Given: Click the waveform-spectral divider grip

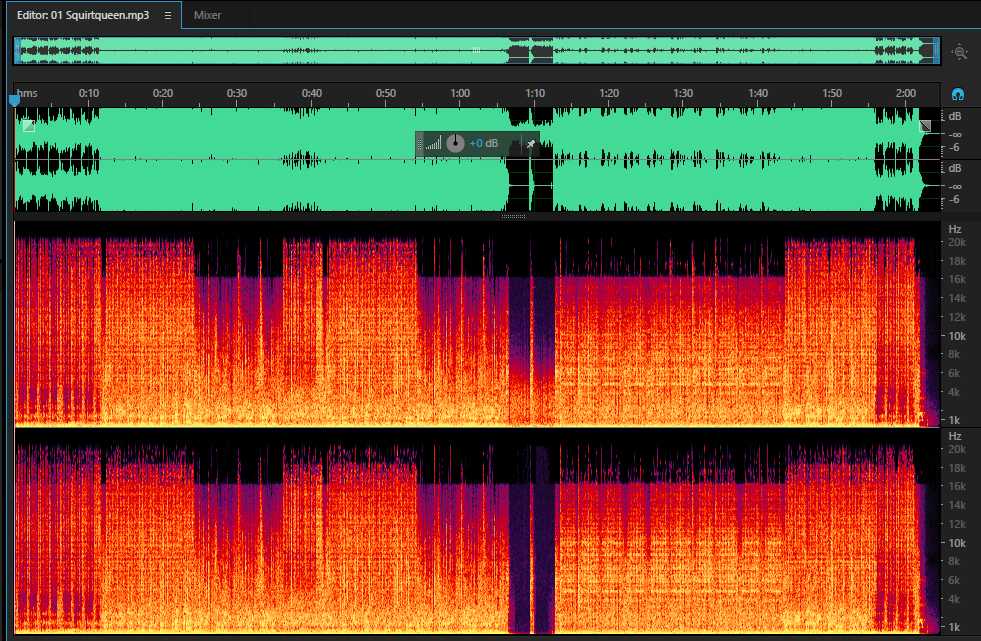Looking at the screenshot, I should pos(513,216).
